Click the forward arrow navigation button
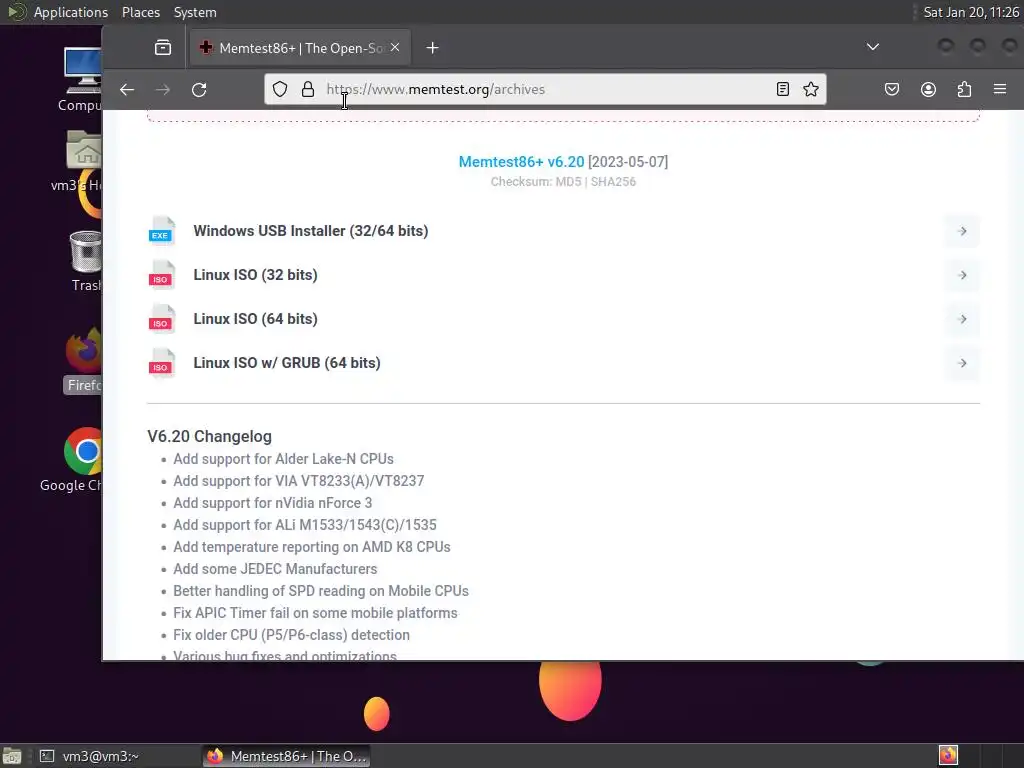The width and height of the screenshot is (1024, 768). click(x=163, y=89)
